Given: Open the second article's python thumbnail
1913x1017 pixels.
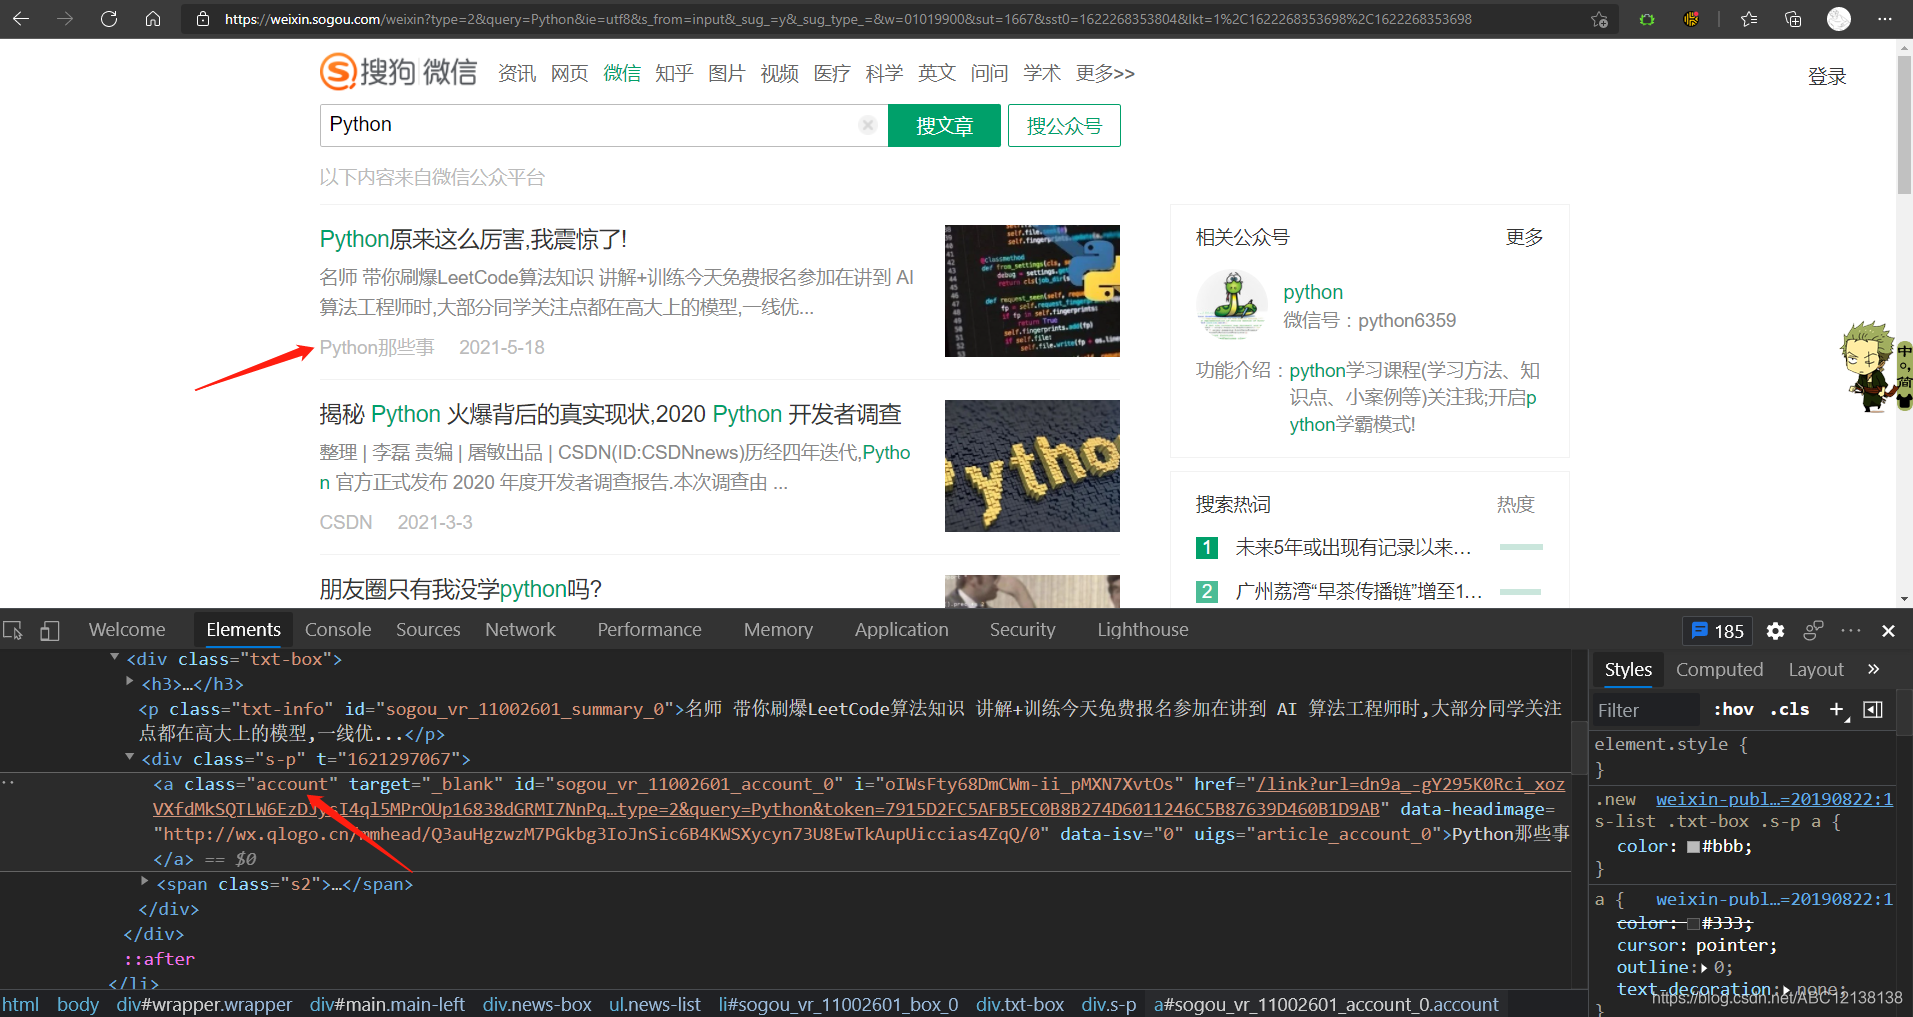Looking at the screenshot, I should [x=1032, y=466].
